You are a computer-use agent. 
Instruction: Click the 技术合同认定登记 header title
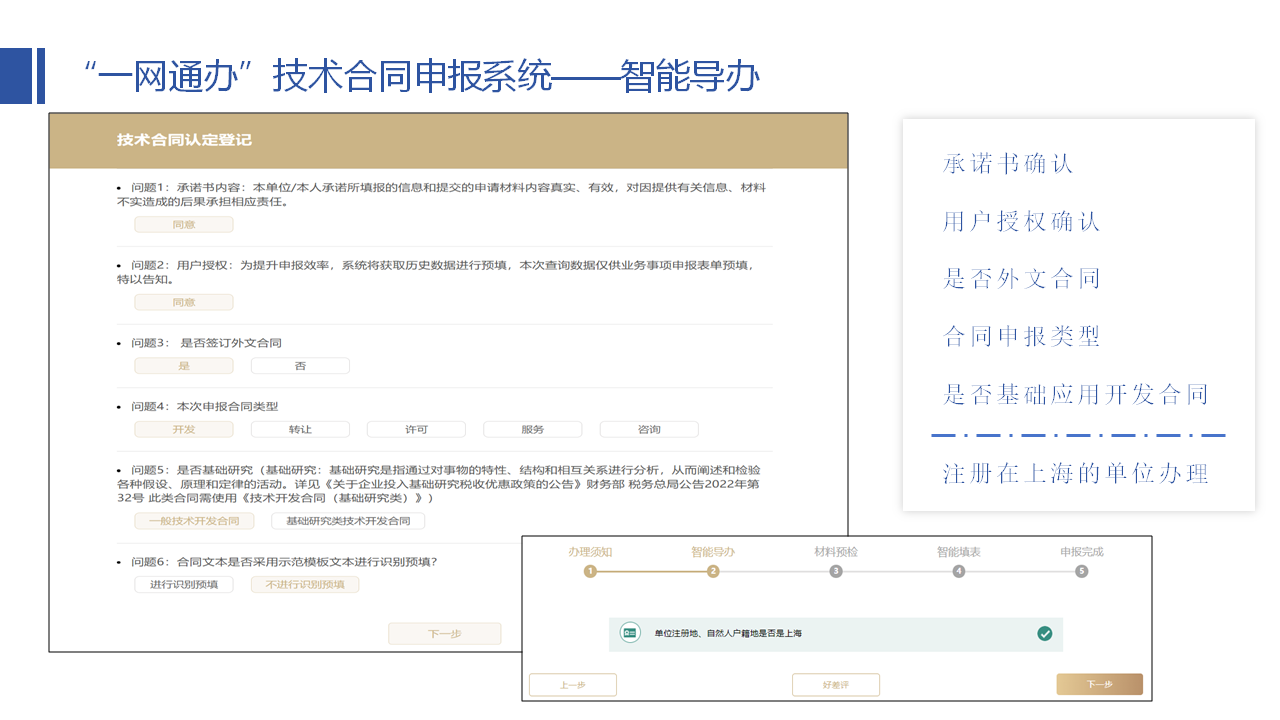[184, 140]
